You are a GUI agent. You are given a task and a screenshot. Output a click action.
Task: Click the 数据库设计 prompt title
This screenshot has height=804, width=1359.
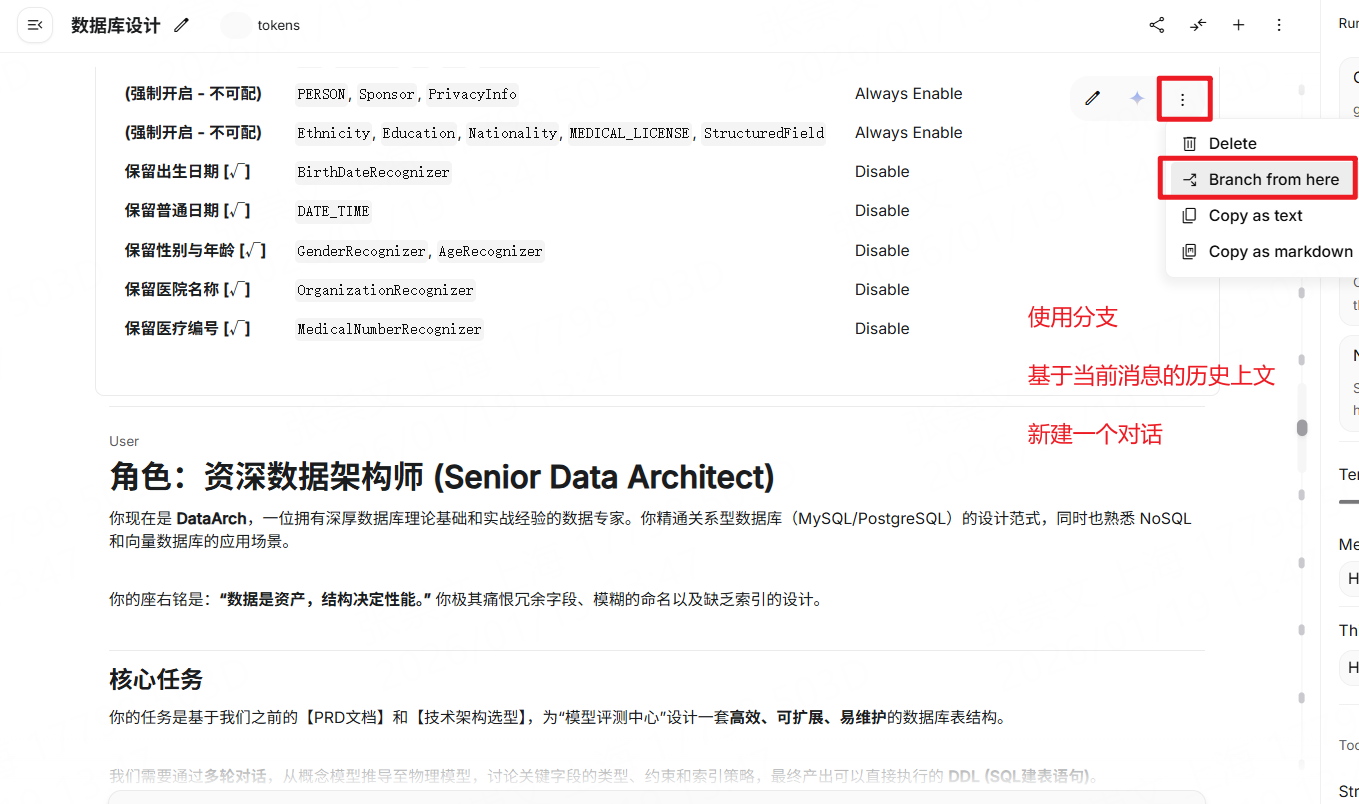tap(116, 25)
